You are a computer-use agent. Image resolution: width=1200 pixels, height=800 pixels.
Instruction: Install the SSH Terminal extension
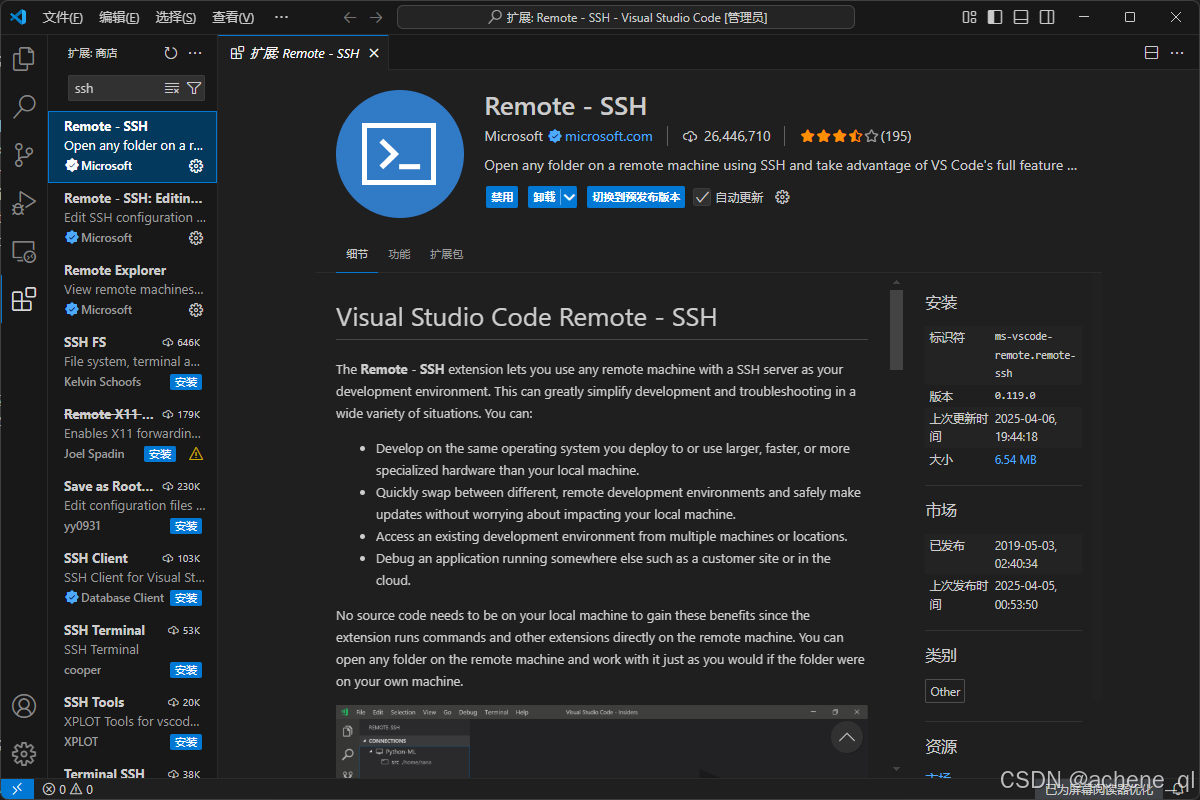pos(186,670)
